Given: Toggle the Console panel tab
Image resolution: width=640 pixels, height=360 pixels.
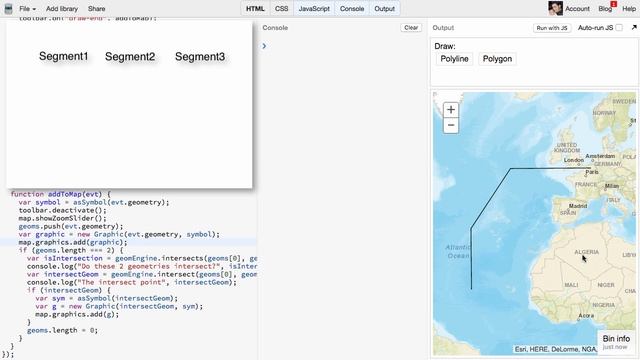Looking at the screenshot, I should coord(352,9).
